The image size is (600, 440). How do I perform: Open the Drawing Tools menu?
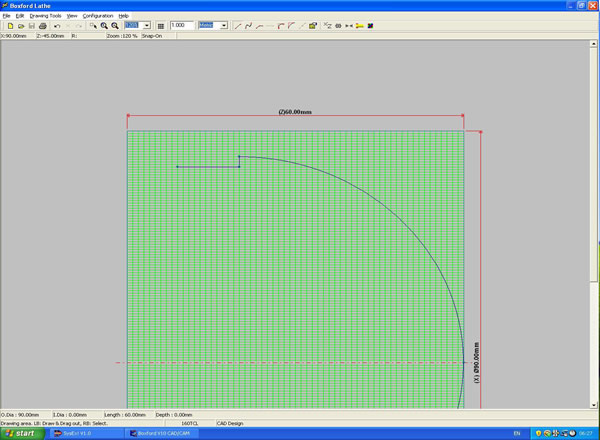[45, 16]
